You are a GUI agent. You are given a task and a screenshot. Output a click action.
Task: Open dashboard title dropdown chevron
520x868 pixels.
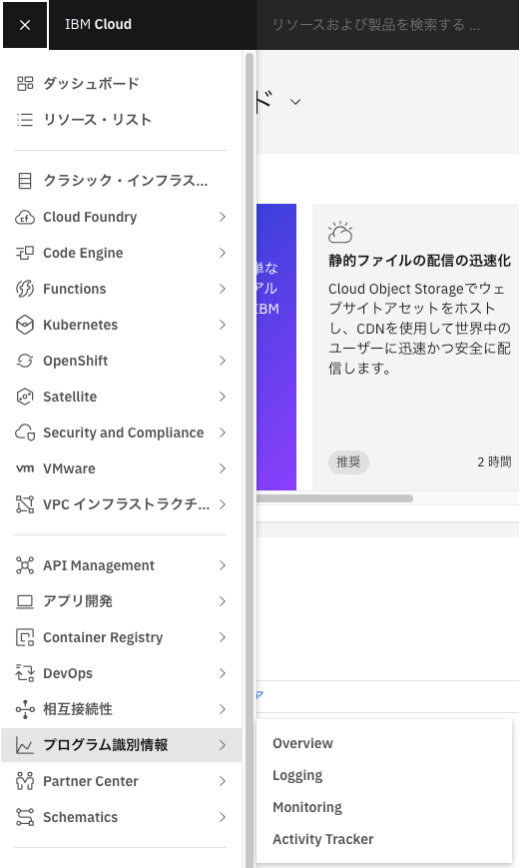296,102
